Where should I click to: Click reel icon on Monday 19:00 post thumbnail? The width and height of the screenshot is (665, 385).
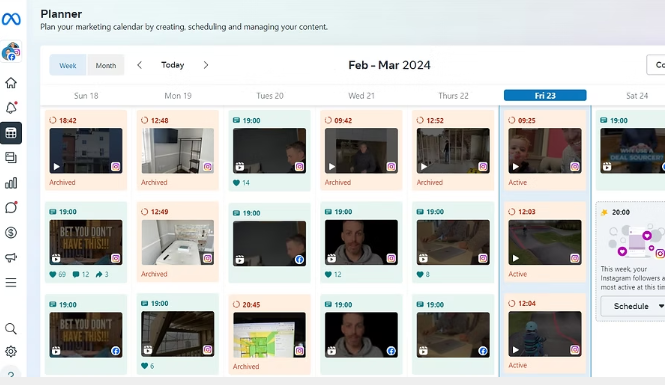[x=148, y=350]
